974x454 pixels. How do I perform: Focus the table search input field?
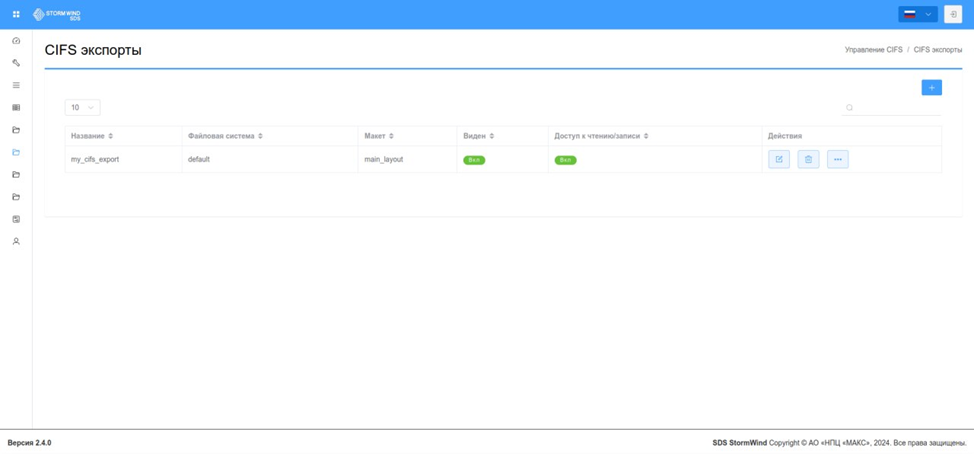click(x=891, y=107)
